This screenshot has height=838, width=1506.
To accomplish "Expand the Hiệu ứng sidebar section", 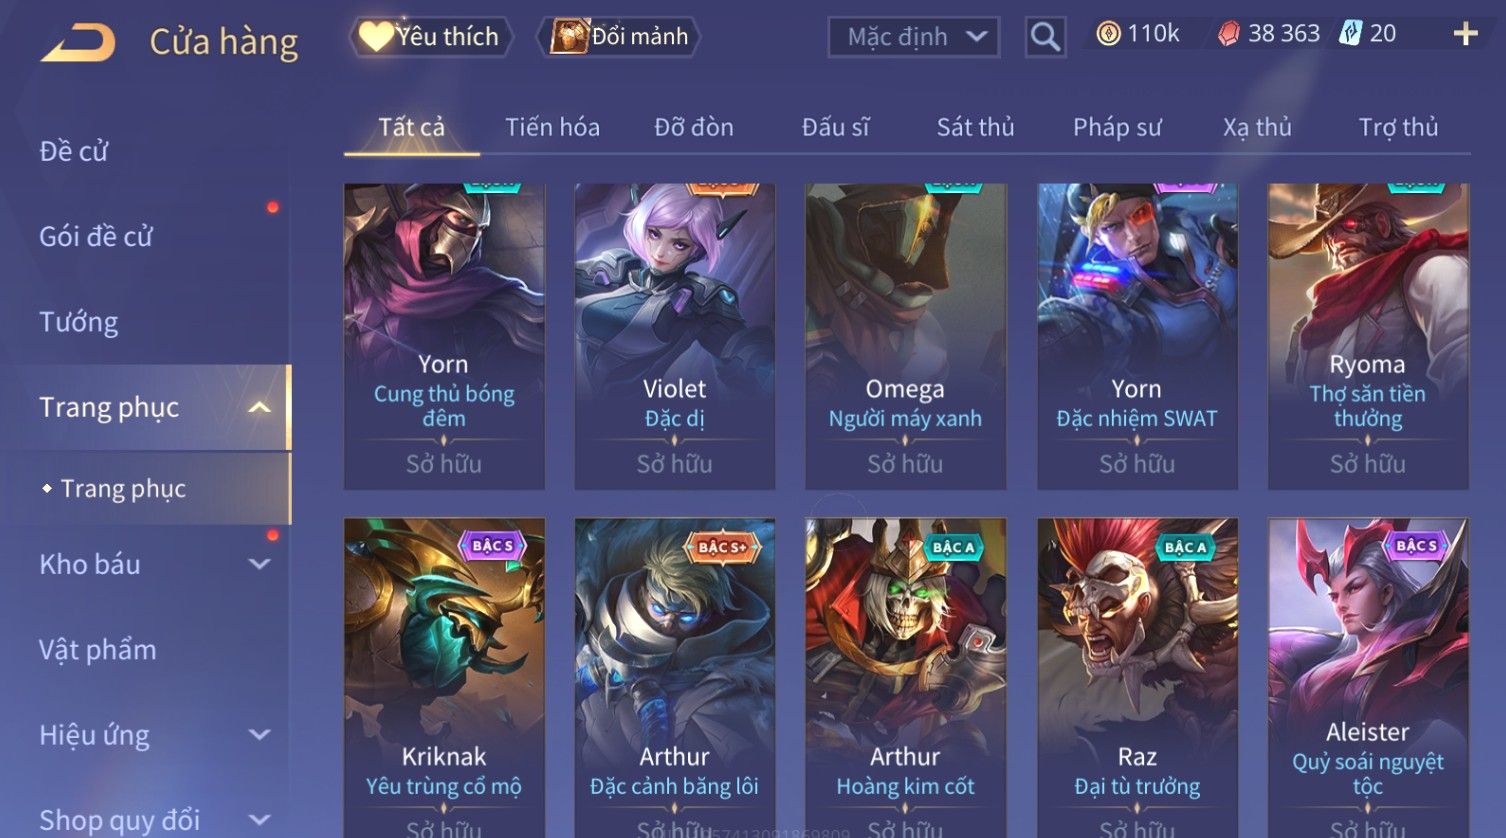I will pyautogui.click(x=259, y=735).
